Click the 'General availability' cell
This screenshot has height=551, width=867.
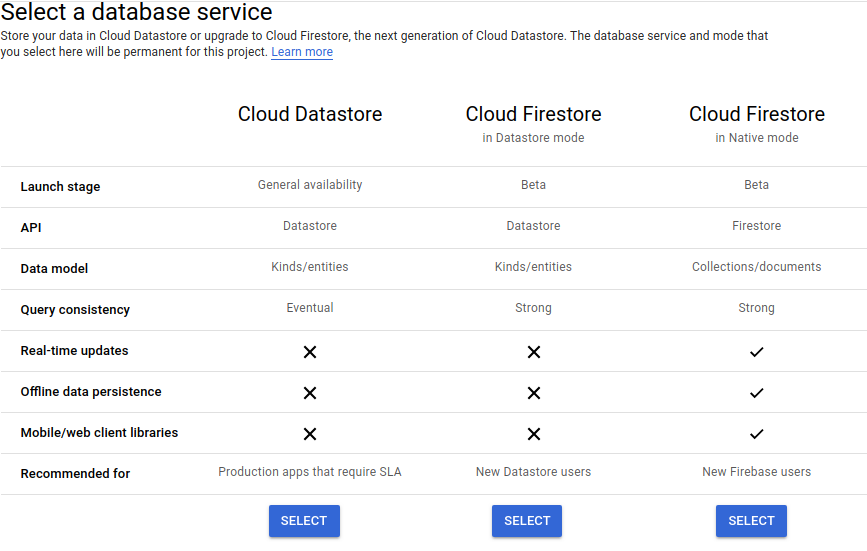tap(310, 185)
